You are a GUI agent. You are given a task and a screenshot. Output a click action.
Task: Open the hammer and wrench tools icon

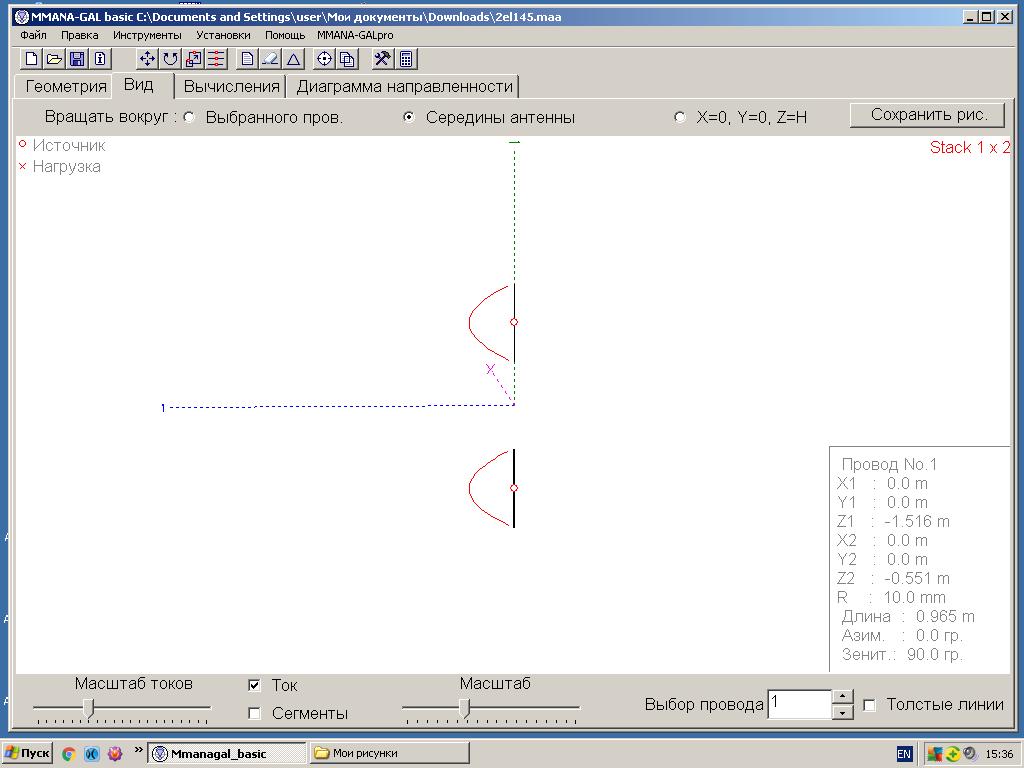[382, 59]
